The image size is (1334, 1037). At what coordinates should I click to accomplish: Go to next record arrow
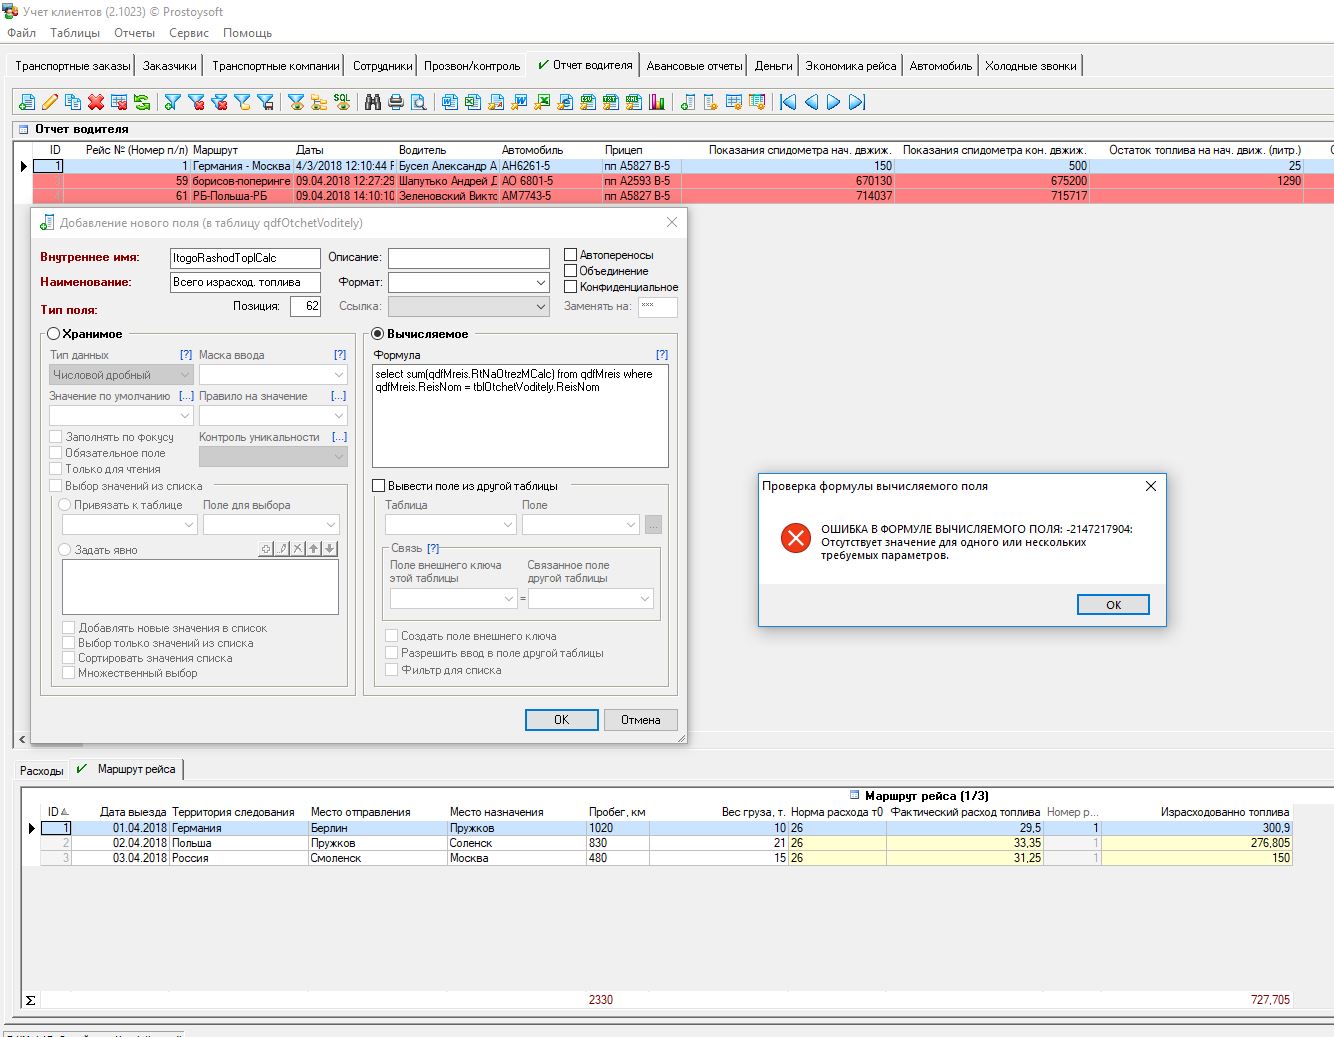[x=834, y=102]
